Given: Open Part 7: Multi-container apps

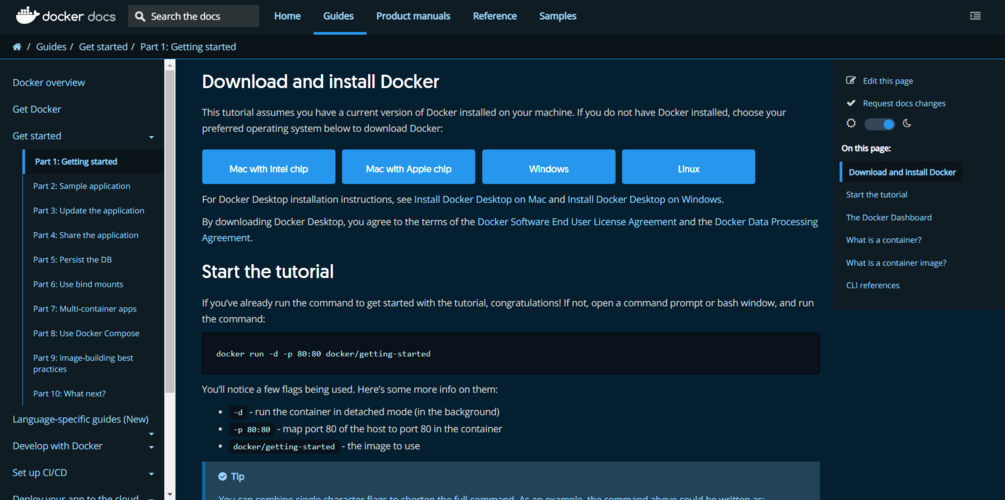Looking at the screenshot, I should pos(85,309).
